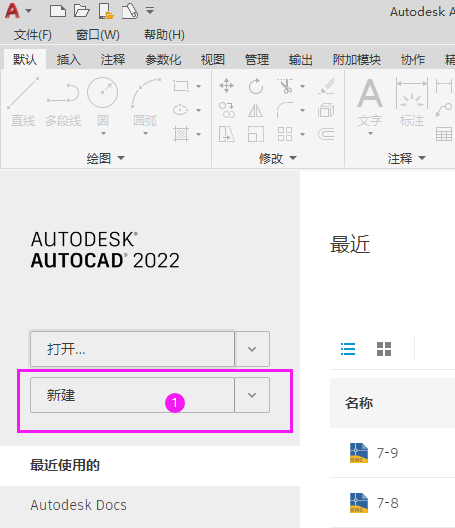Switch to the 插入 ribbon tab
The image size is (455, 528).
tap(69, 60)
